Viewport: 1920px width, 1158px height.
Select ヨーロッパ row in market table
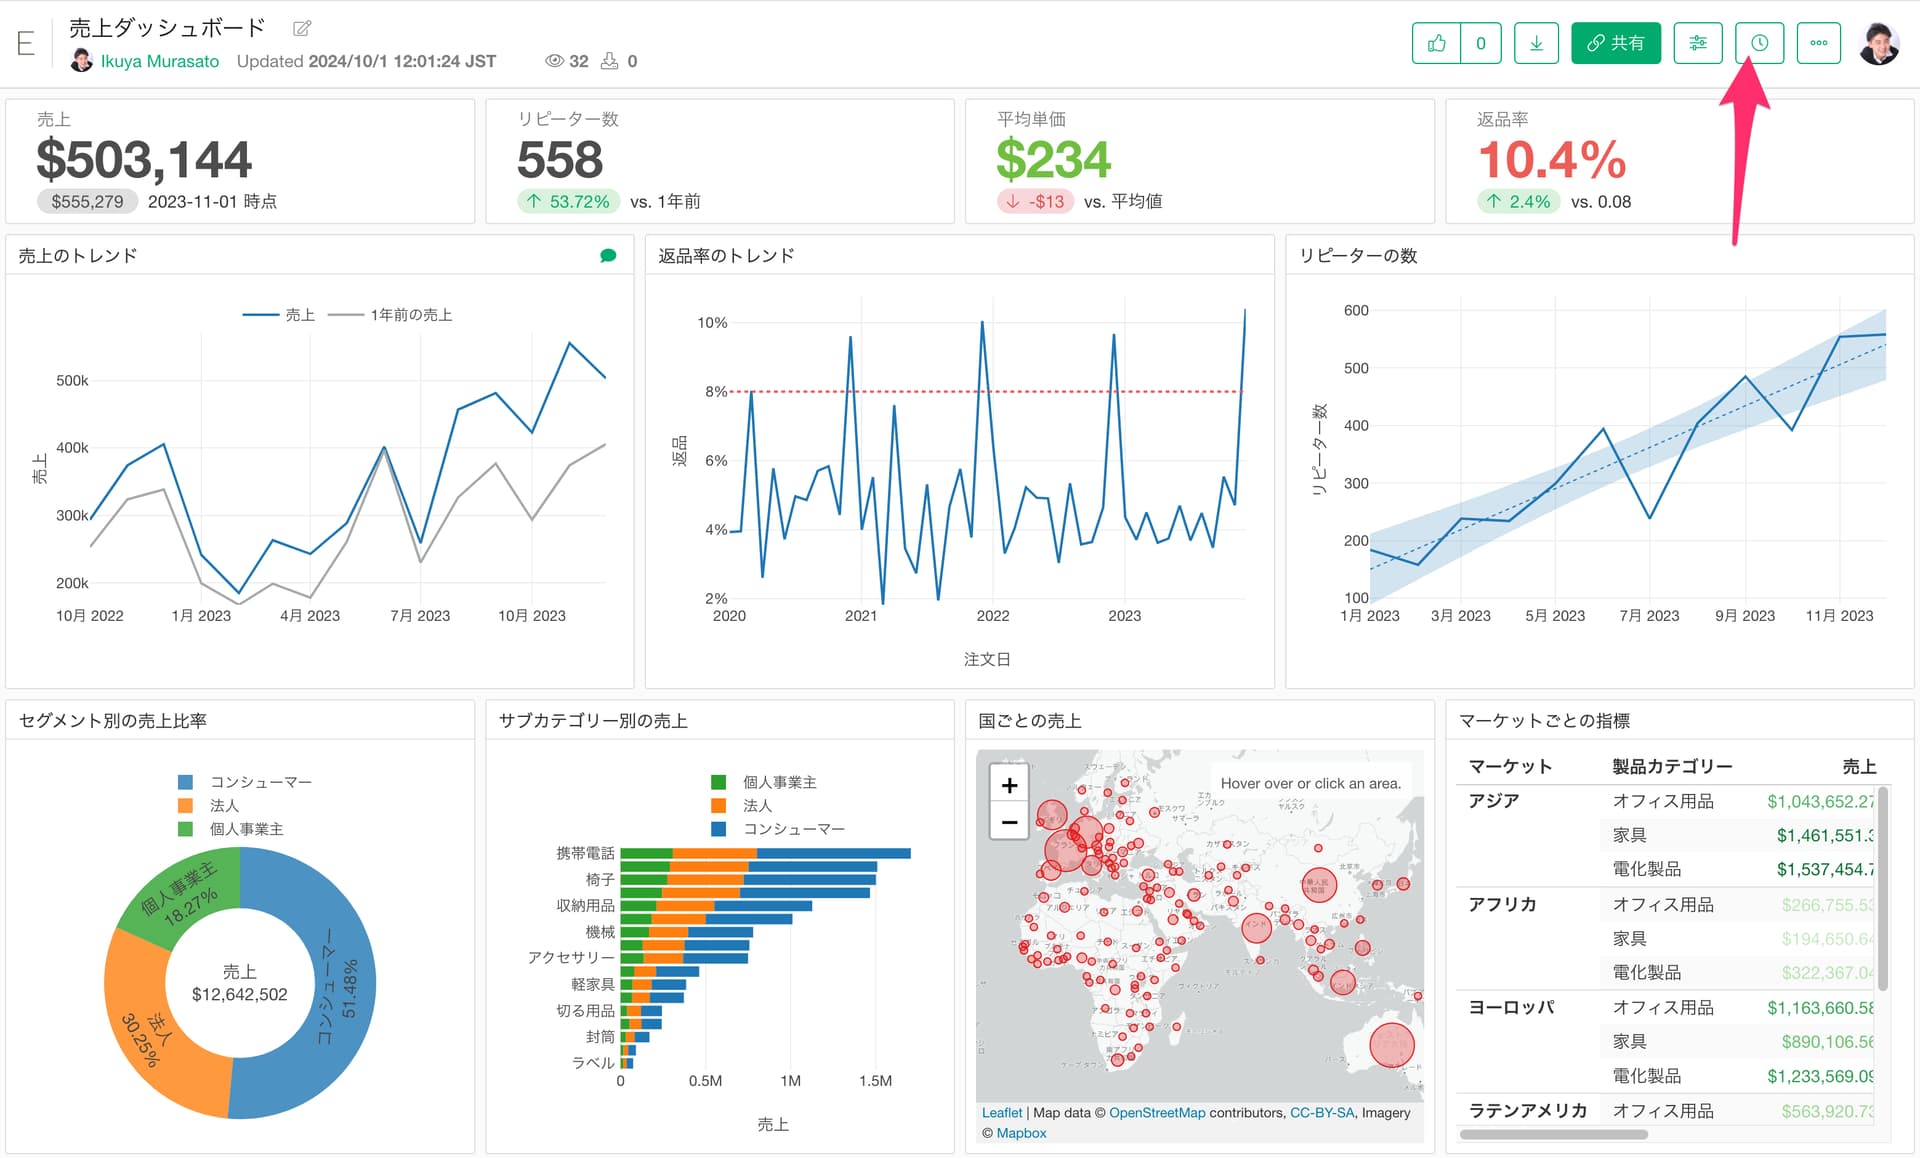pyautogui.click(x=1511, y=1007)
